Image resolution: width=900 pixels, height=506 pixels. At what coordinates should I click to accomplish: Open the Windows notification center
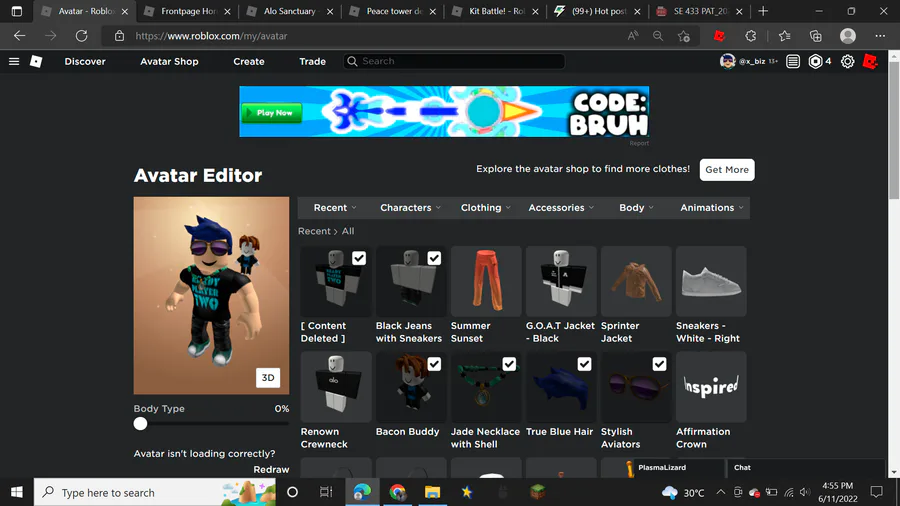(876, 492)
